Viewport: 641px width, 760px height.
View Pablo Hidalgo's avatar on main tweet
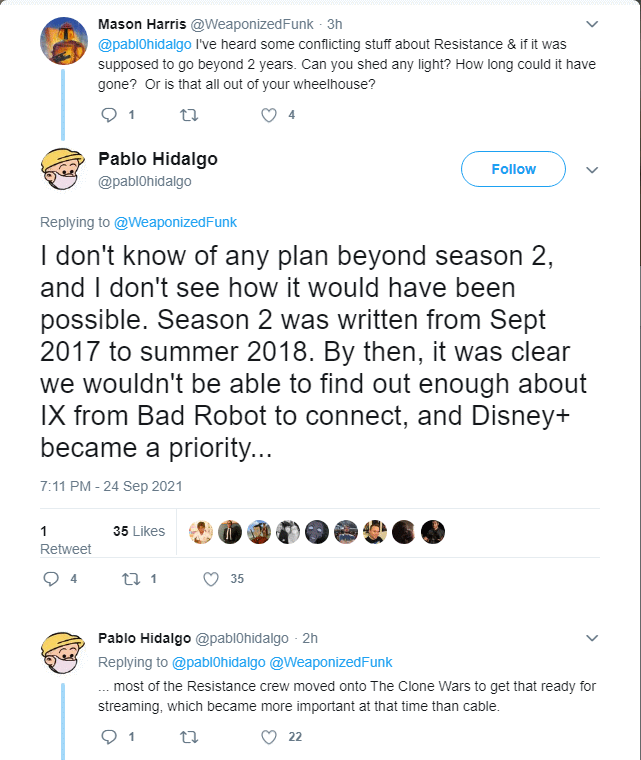pos(61,170)
